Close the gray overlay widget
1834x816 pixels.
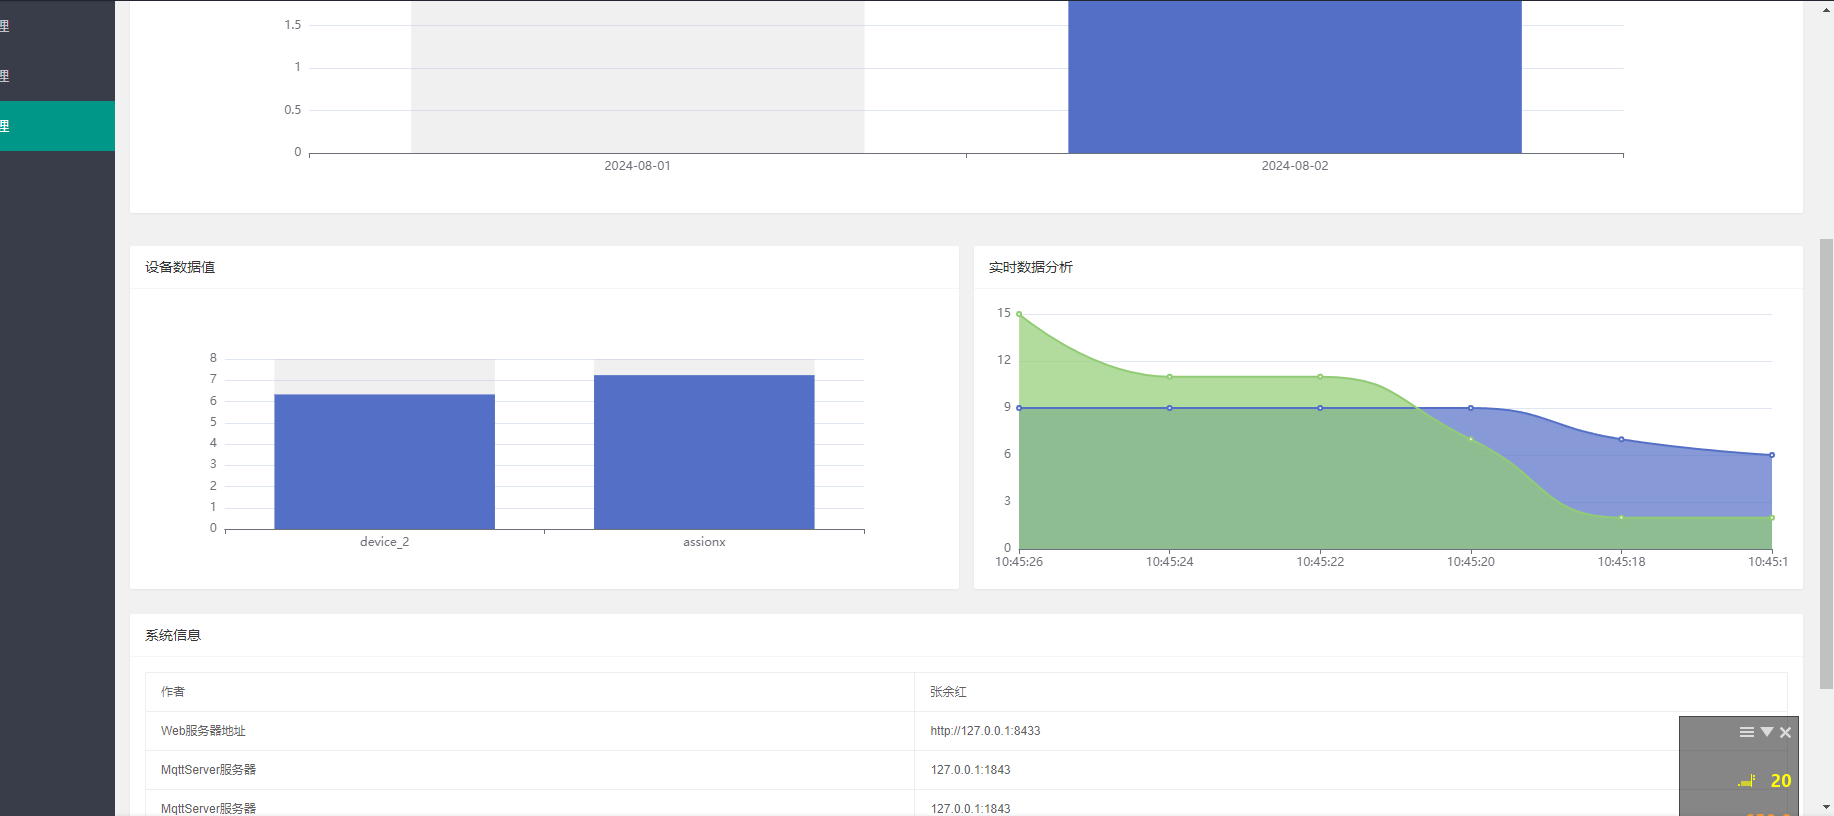tap(1785, 732)
